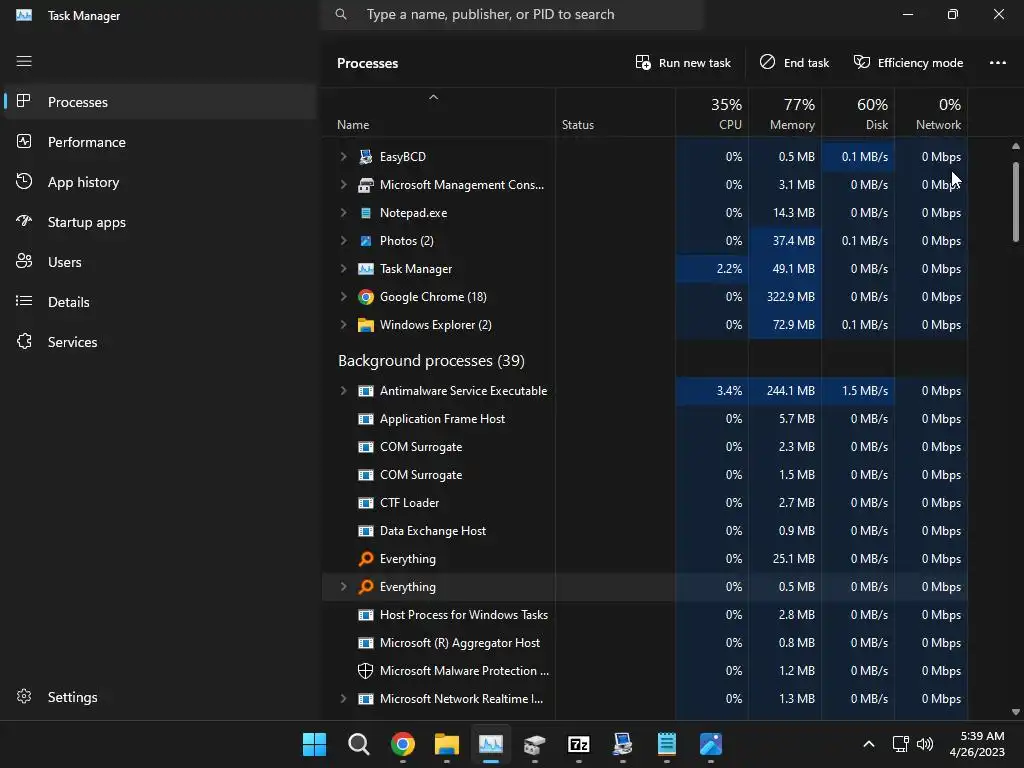
Task: Click the Notepad.exe process icon
Action: coord(366,213)
